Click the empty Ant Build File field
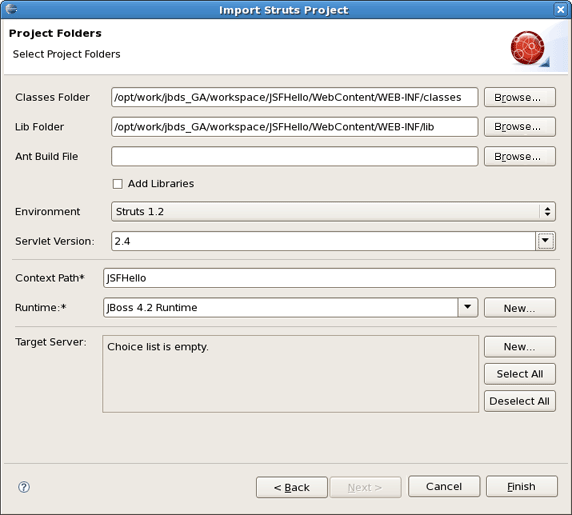572x515 pixels. [x=294, y=156]
